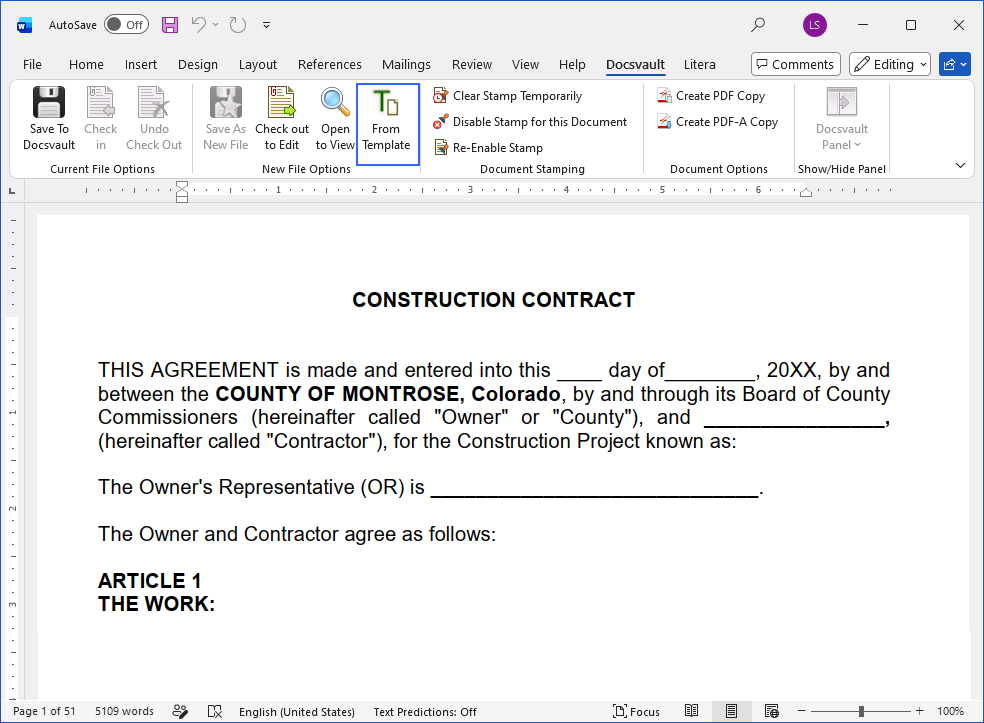Click the first line indent marker
This screenshot has width=984, height=723.
182,186
